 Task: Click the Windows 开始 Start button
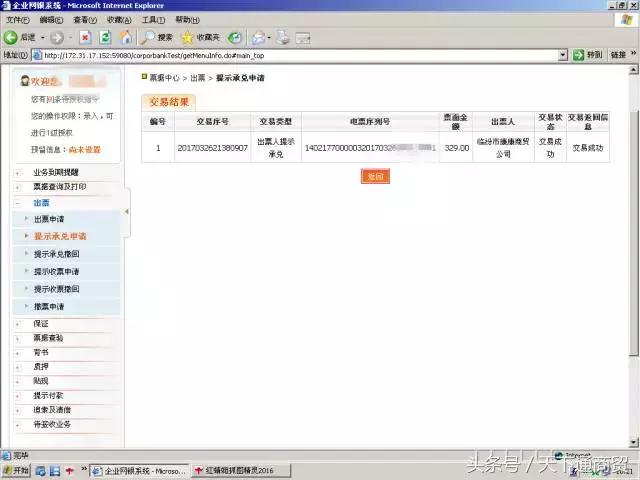point(16,471)
